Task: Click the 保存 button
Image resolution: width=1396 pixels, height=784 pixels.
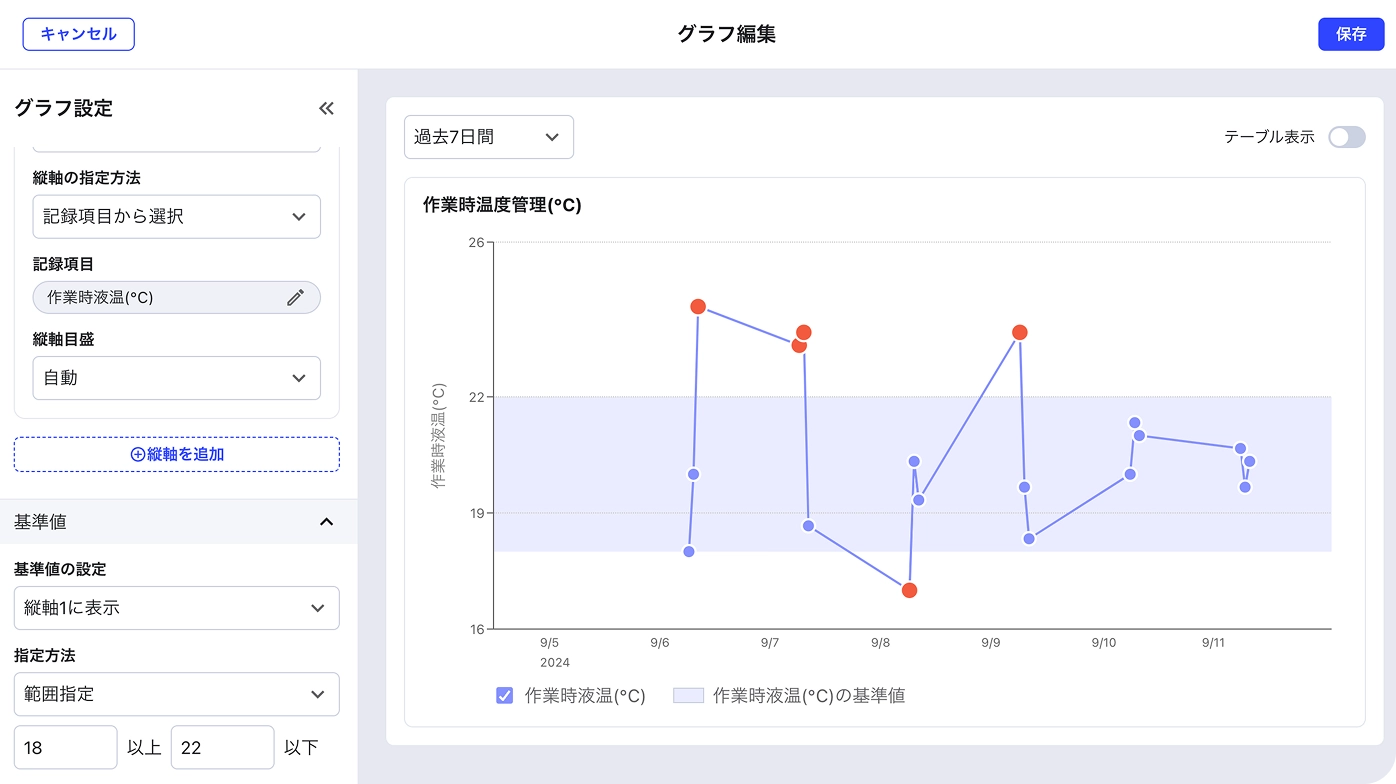Action: 1350,34
